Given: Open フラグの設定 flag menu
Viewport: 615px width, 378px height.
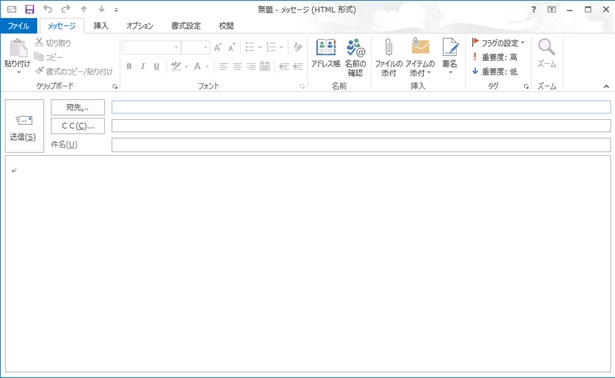Looking at the screenshot, I should pyautogui.click(x=498, y=43).
